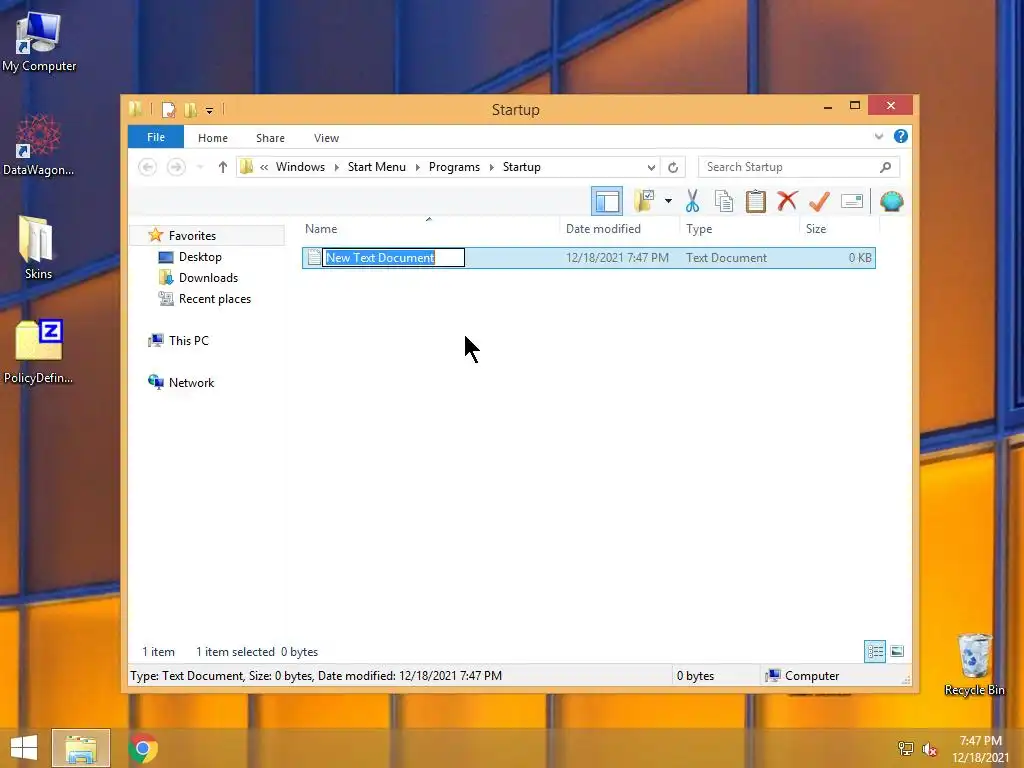Delete file with red X icon

click(787, 201)
